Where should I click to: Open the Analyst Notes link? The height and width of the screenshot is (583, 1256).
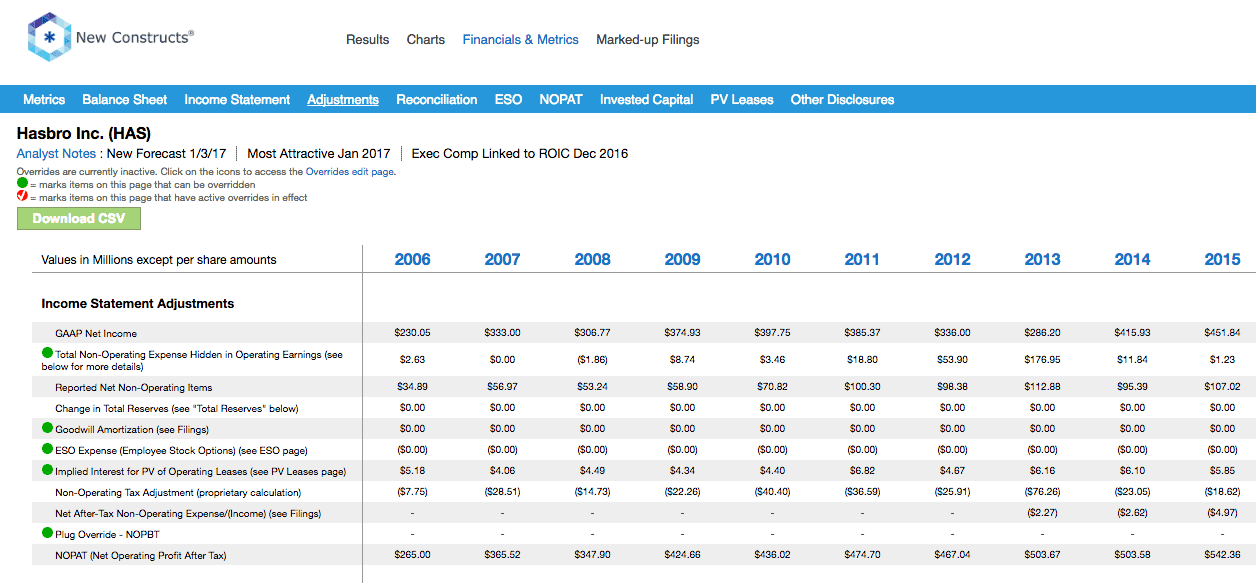click(56, 154)
